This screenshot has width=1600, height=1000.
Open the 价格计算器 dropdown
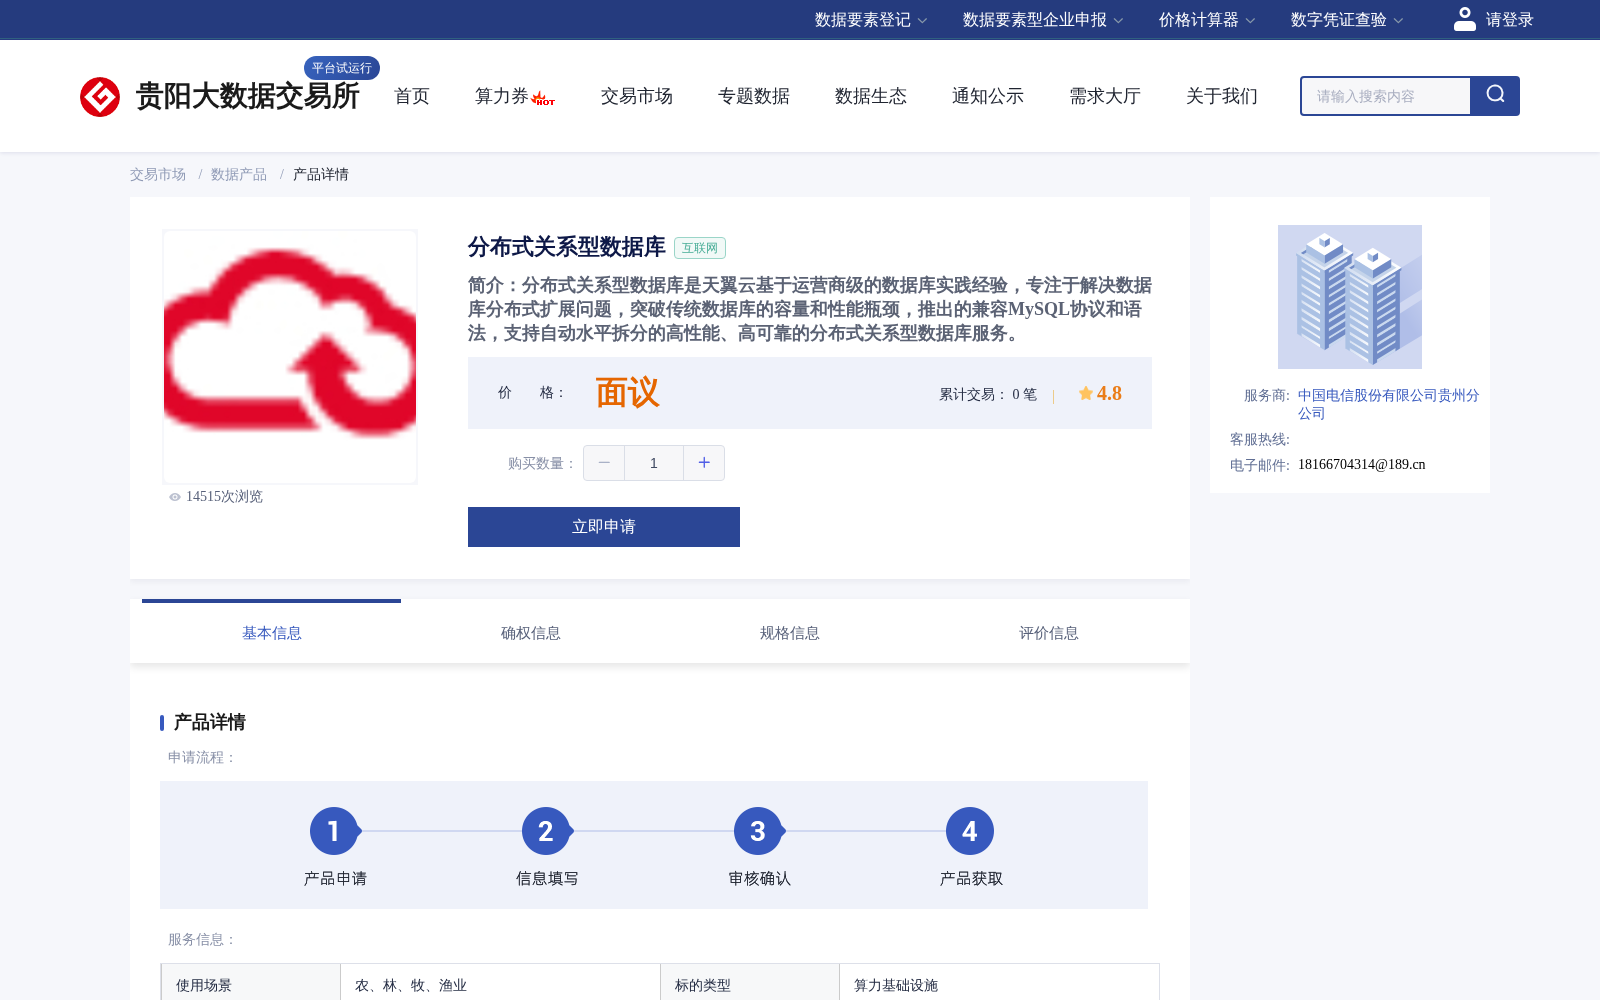(x=1207, y=20)
